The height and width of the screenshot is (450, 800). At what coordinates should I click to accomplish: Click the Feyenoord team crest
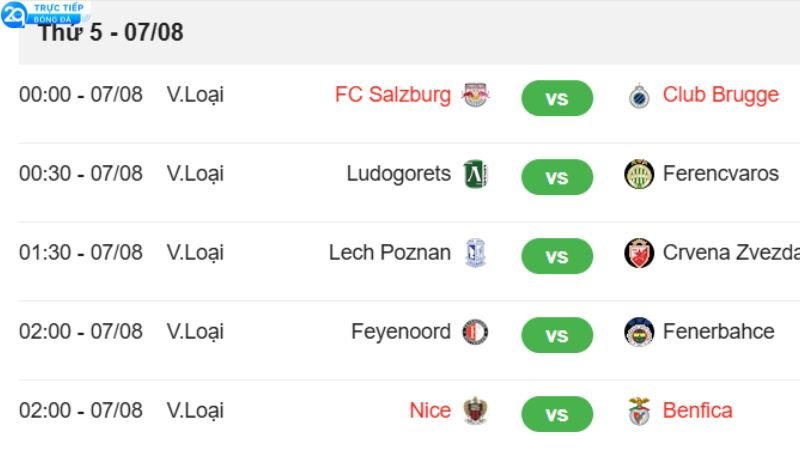tap(475, 332)
